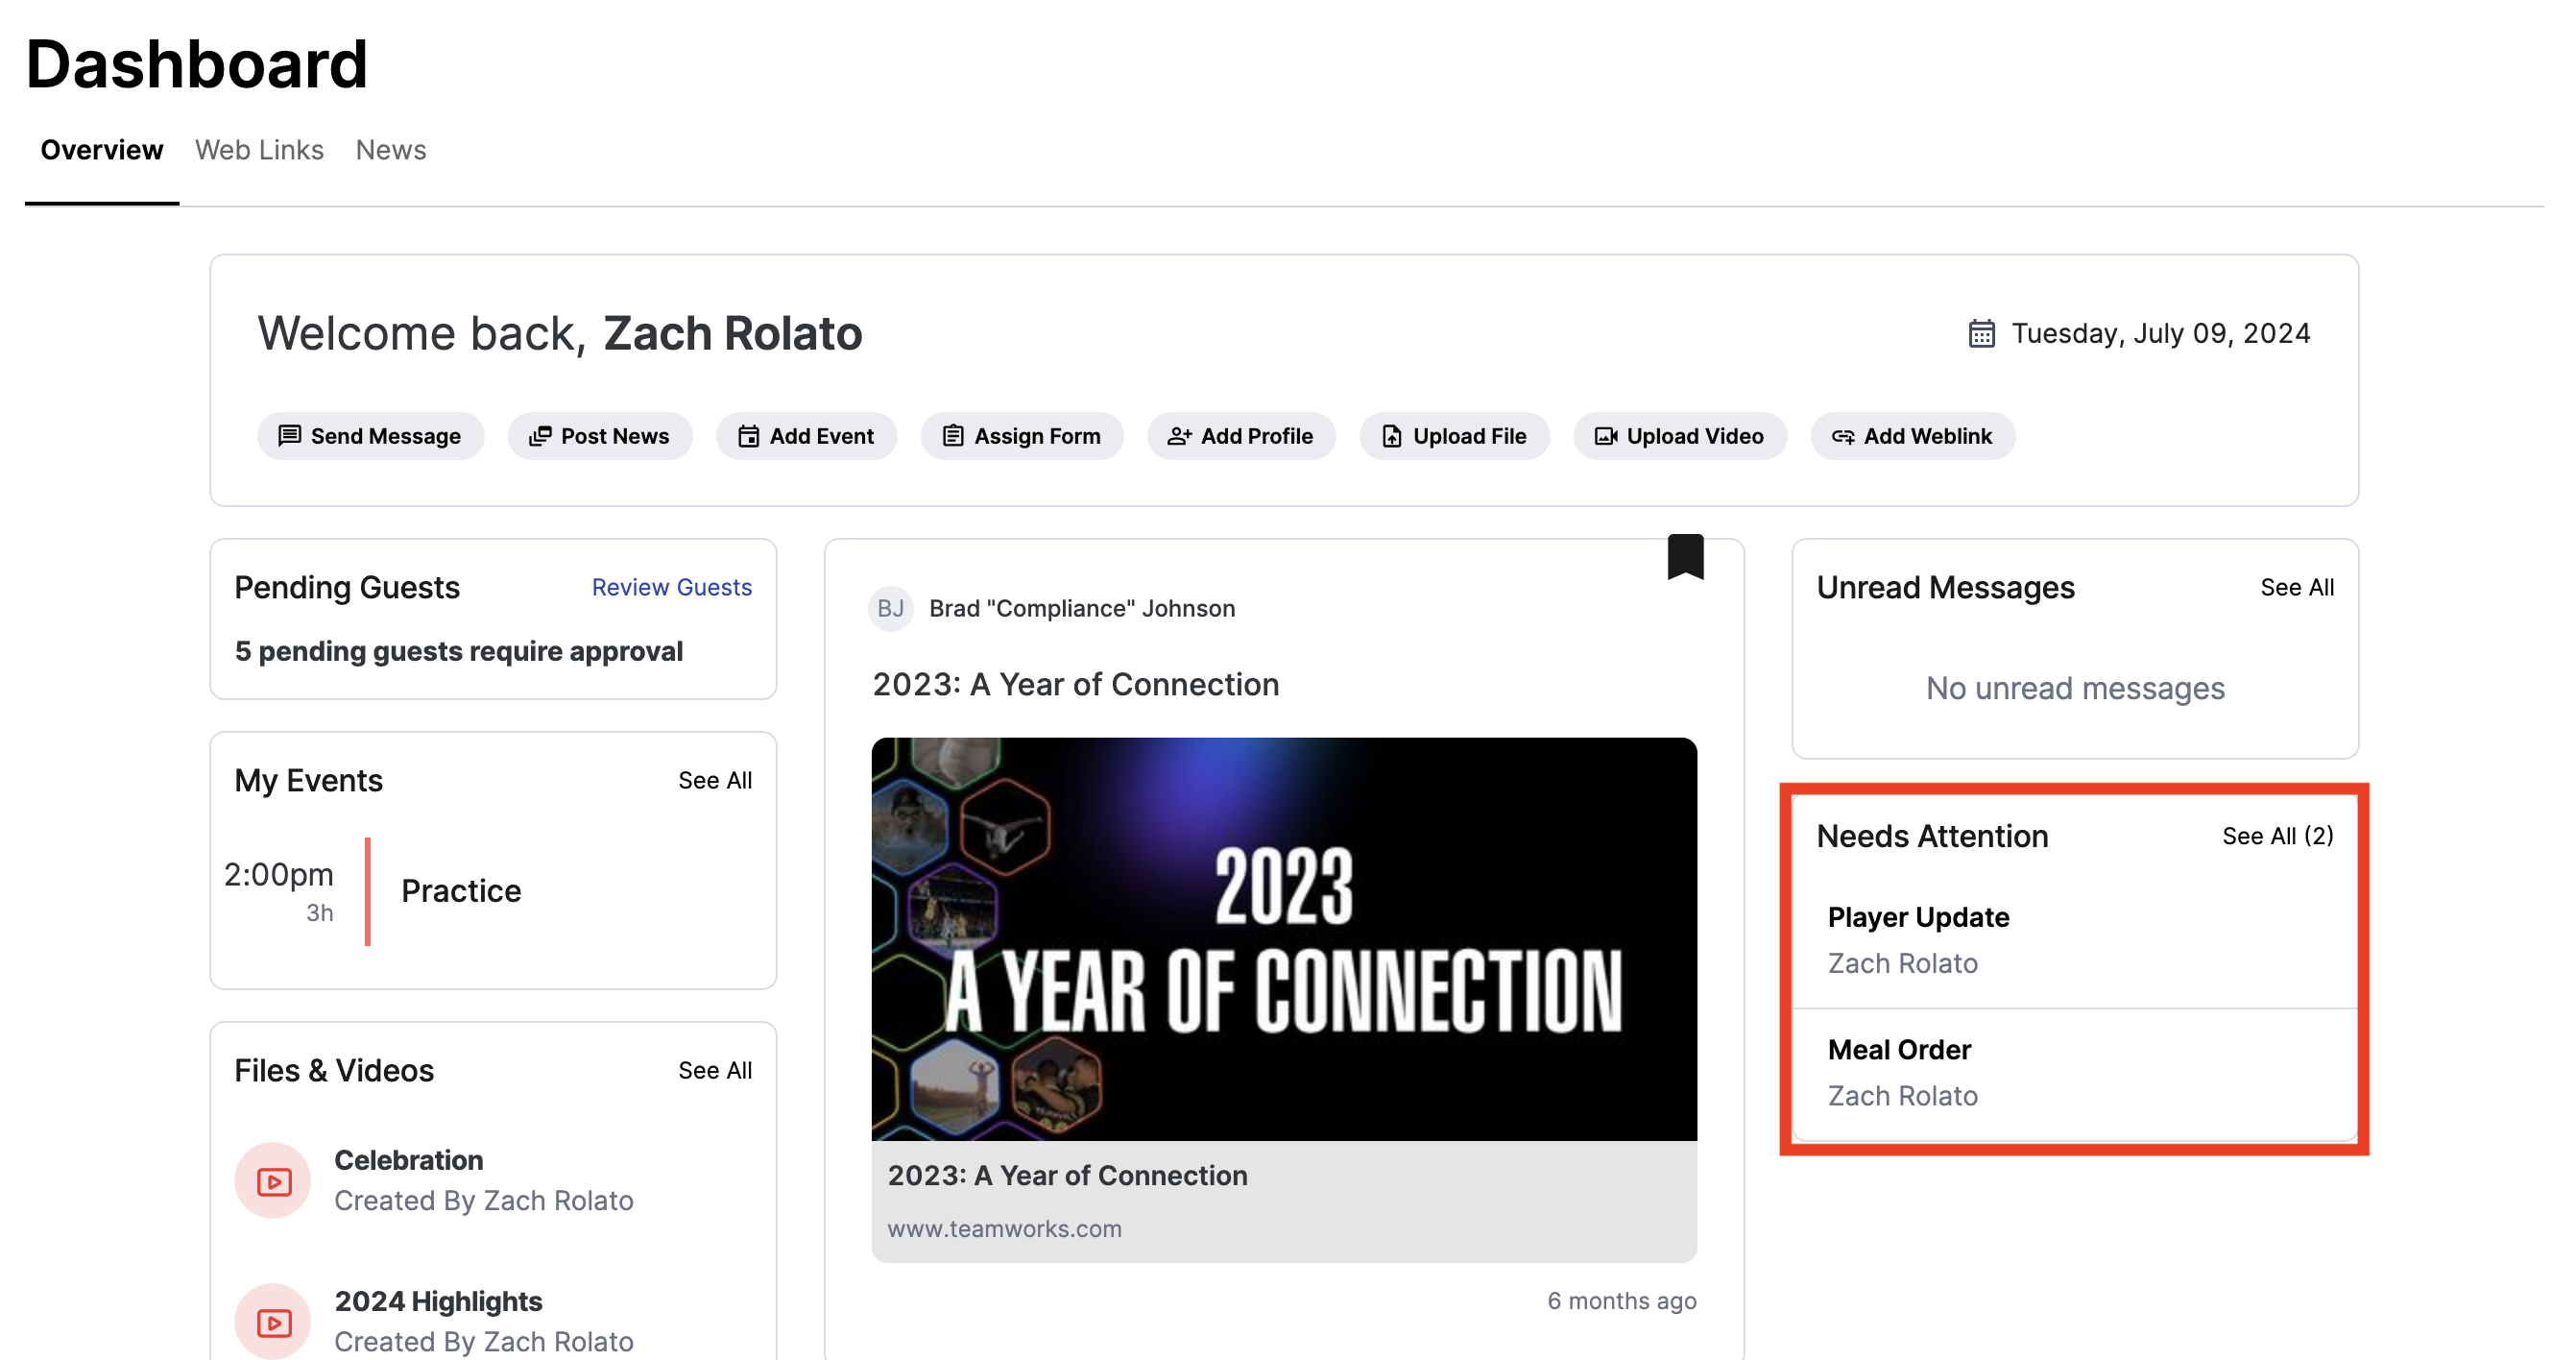Click Post News quick action
2576x1360 pixels.
pos(600,436)
